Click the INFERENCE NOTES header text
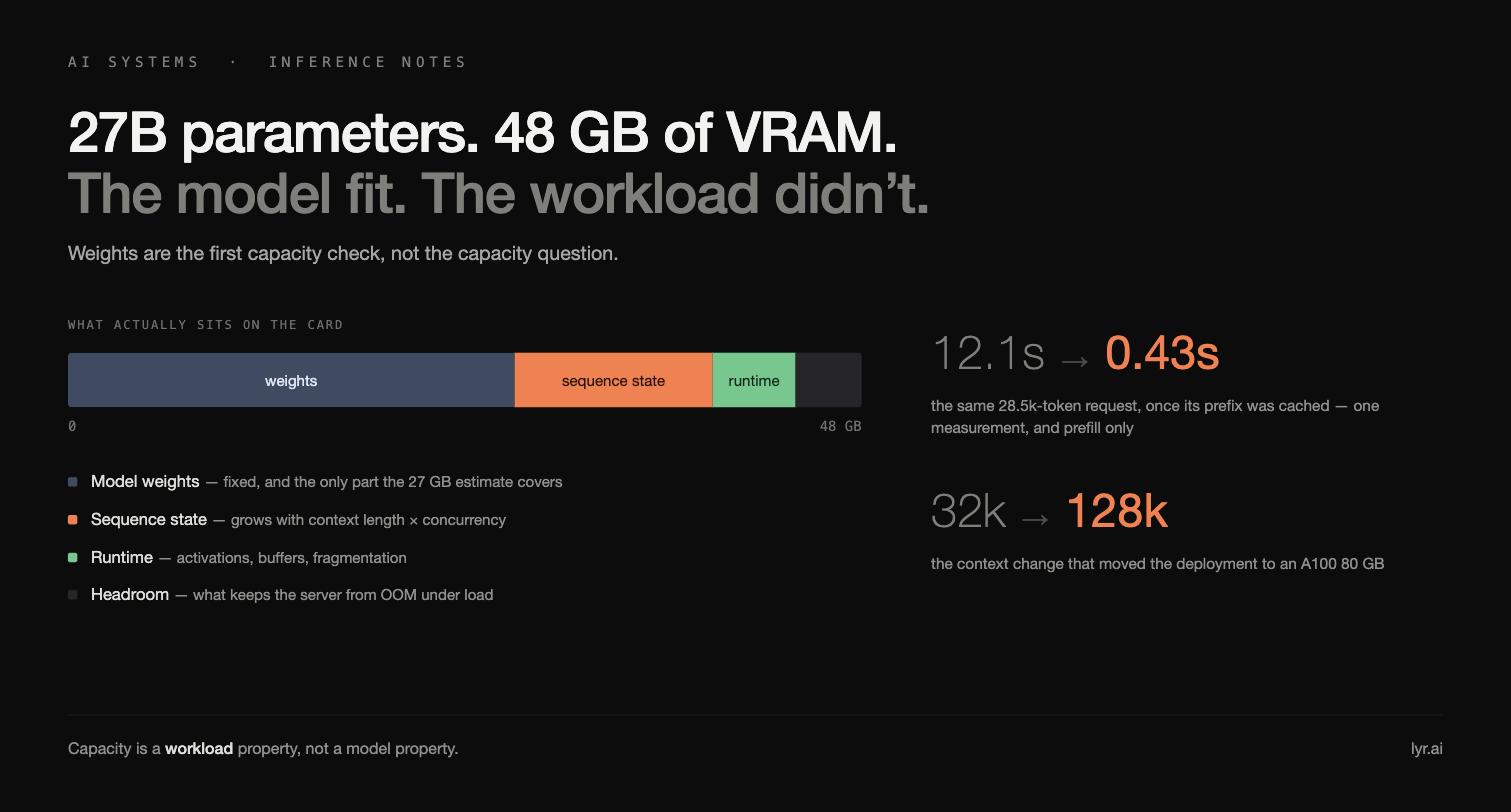 (367, 62)
